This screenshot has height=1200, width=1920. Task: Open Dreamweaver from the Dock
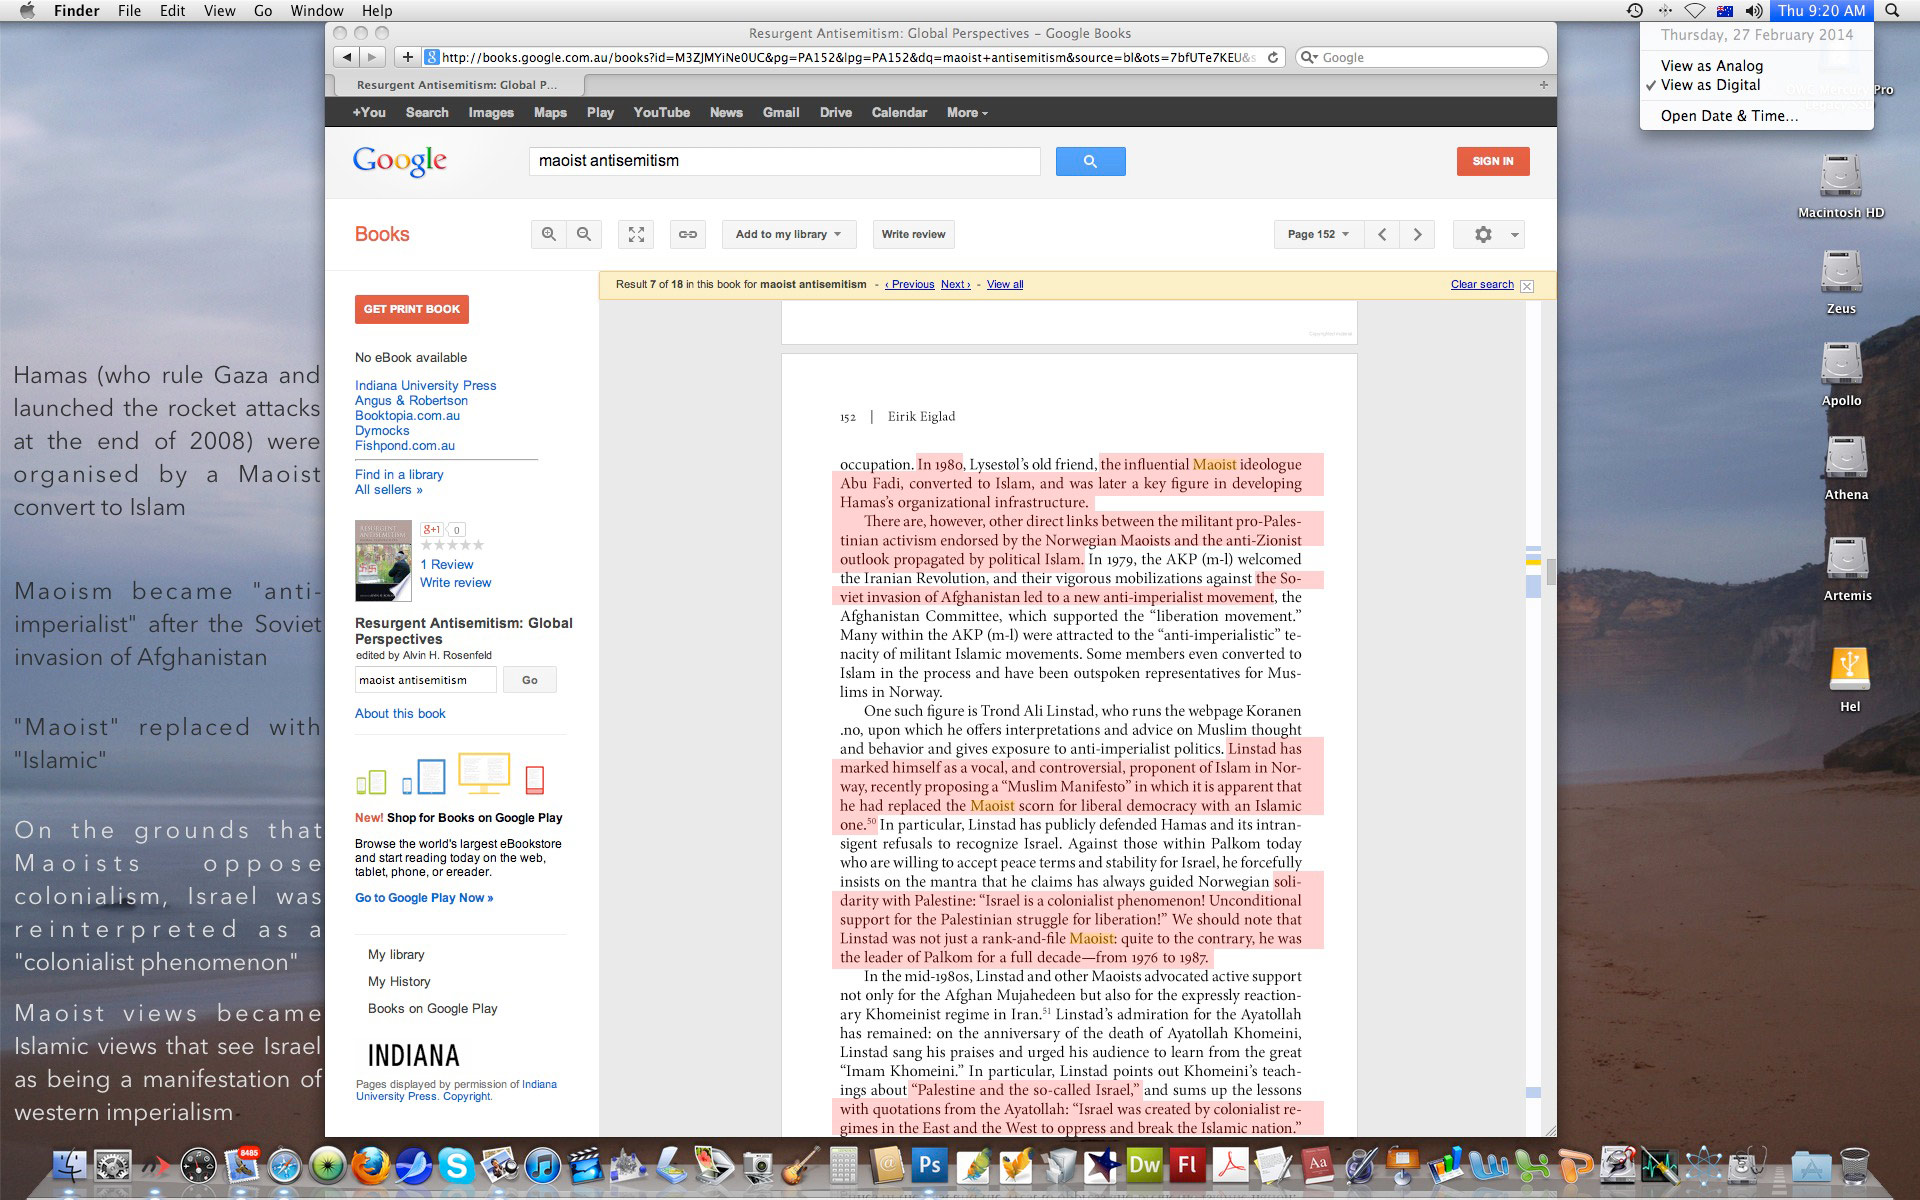(x=1144, y=1165)
